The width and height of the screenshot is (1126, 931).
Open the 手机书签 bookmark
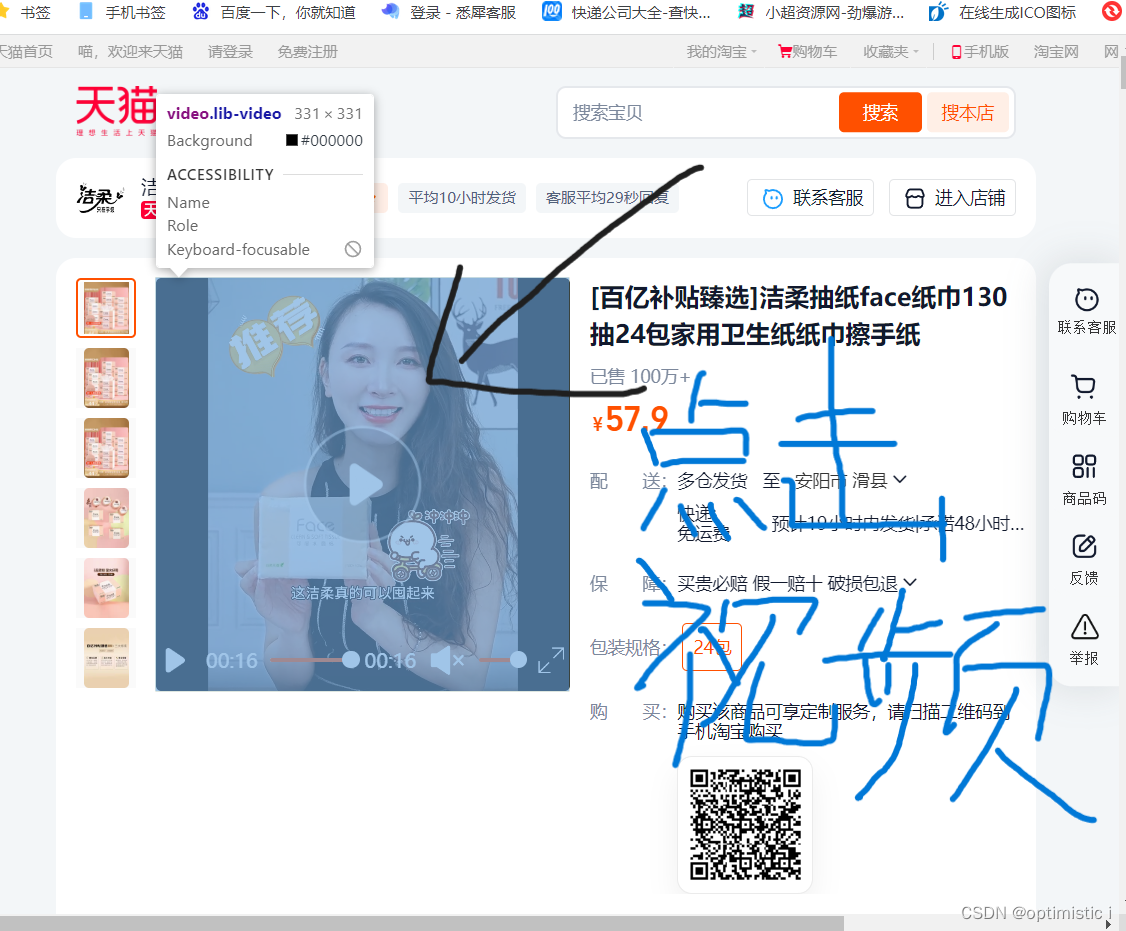[x=122, y=12]
